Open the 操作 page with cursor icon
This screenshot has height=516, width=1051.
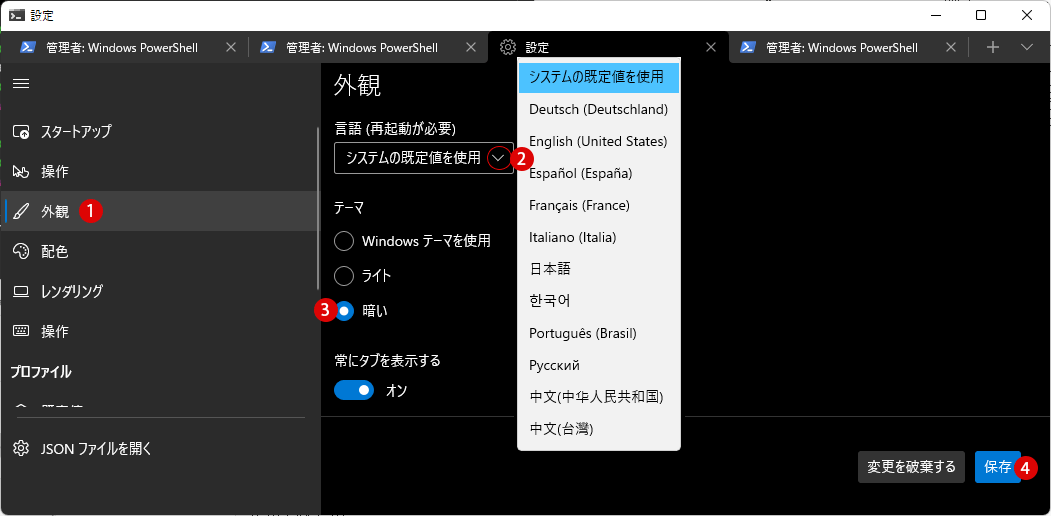[x=160, y=172]
